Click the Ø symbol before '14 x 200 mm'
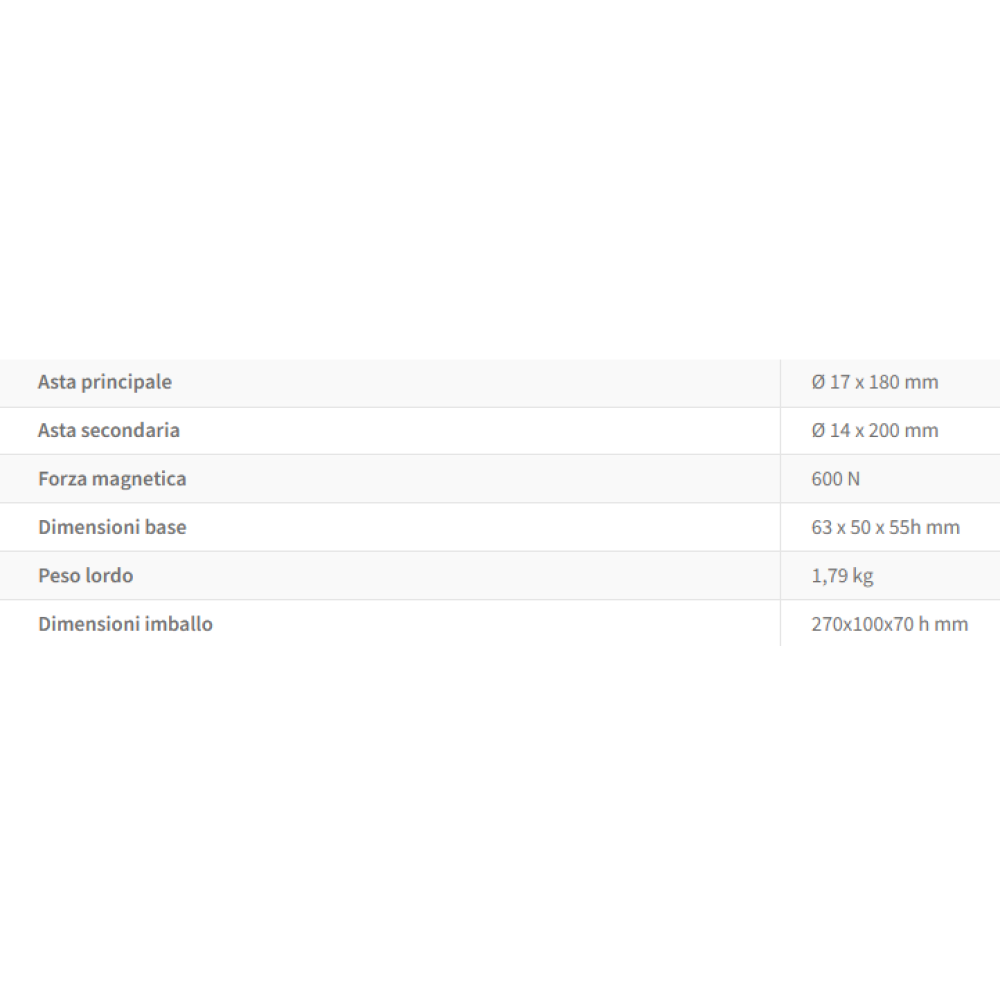Screen dimensions: 1000x1000 coord(818,431)
